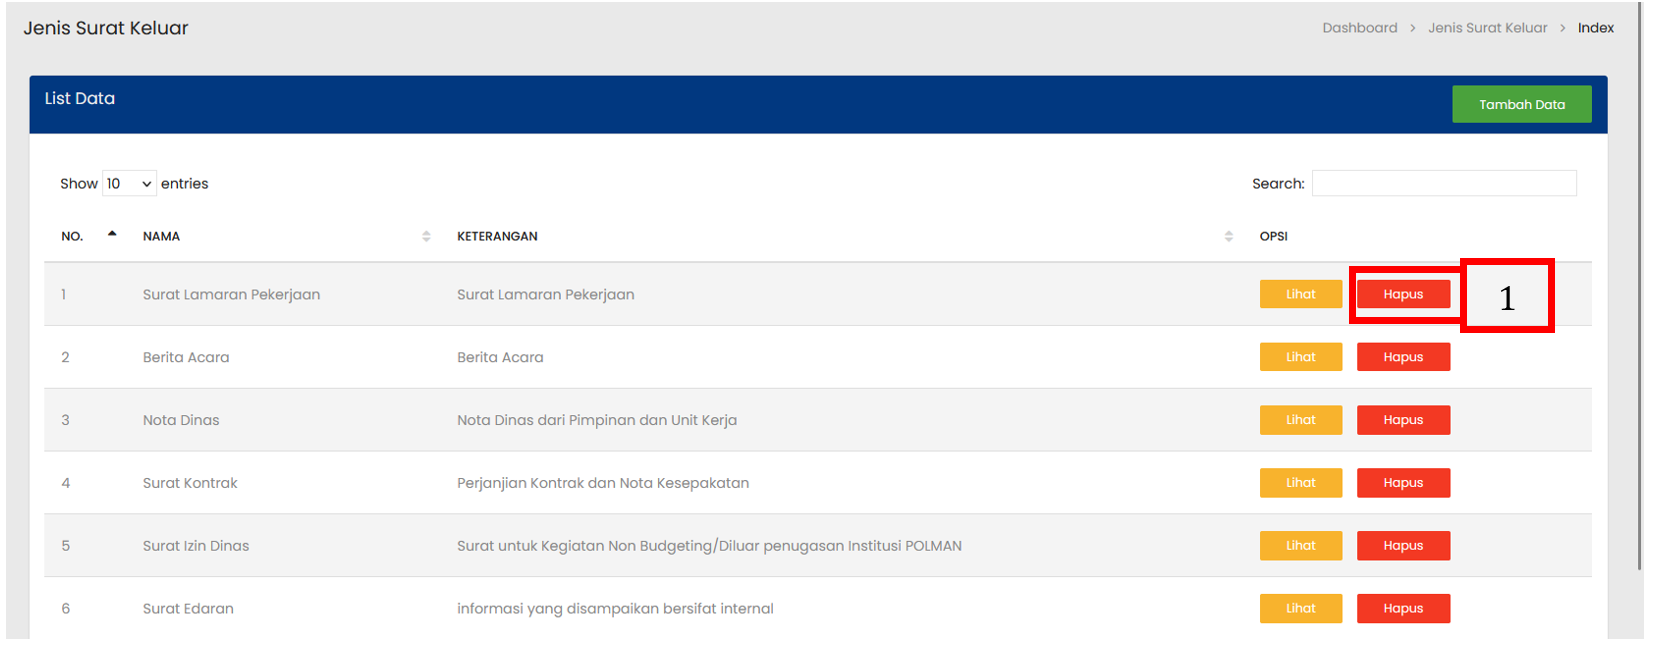Open Nota Dinas via Lihat button
Image resolution: width=1657 pixels, height=648 pixels.
coord(1300,420)
